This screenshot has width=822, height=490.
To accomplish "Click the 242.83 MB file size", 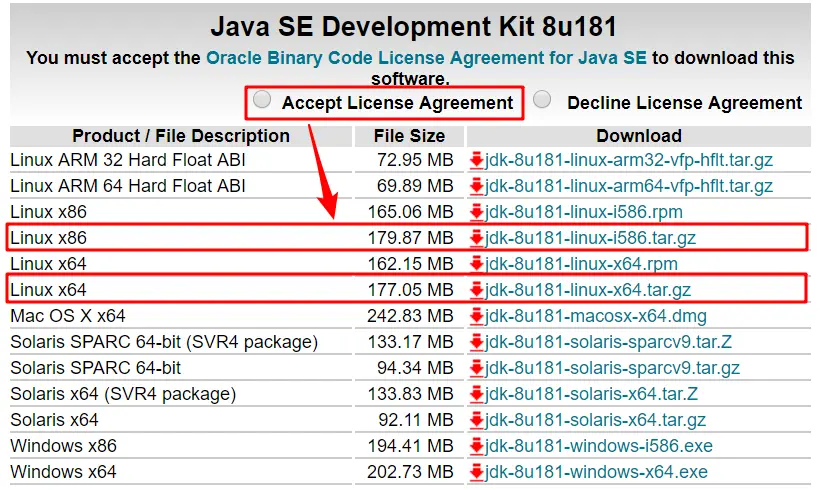I will (410, 316).
